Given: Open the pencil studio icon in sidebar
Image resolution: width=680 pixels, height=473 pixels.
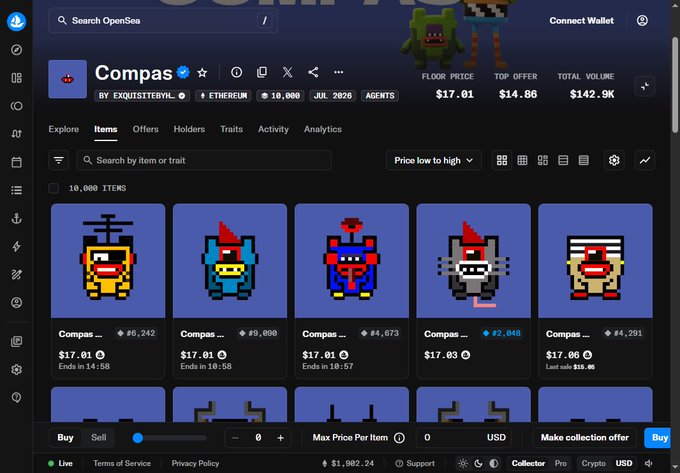Looking at the screenshot, I should 16,274.
